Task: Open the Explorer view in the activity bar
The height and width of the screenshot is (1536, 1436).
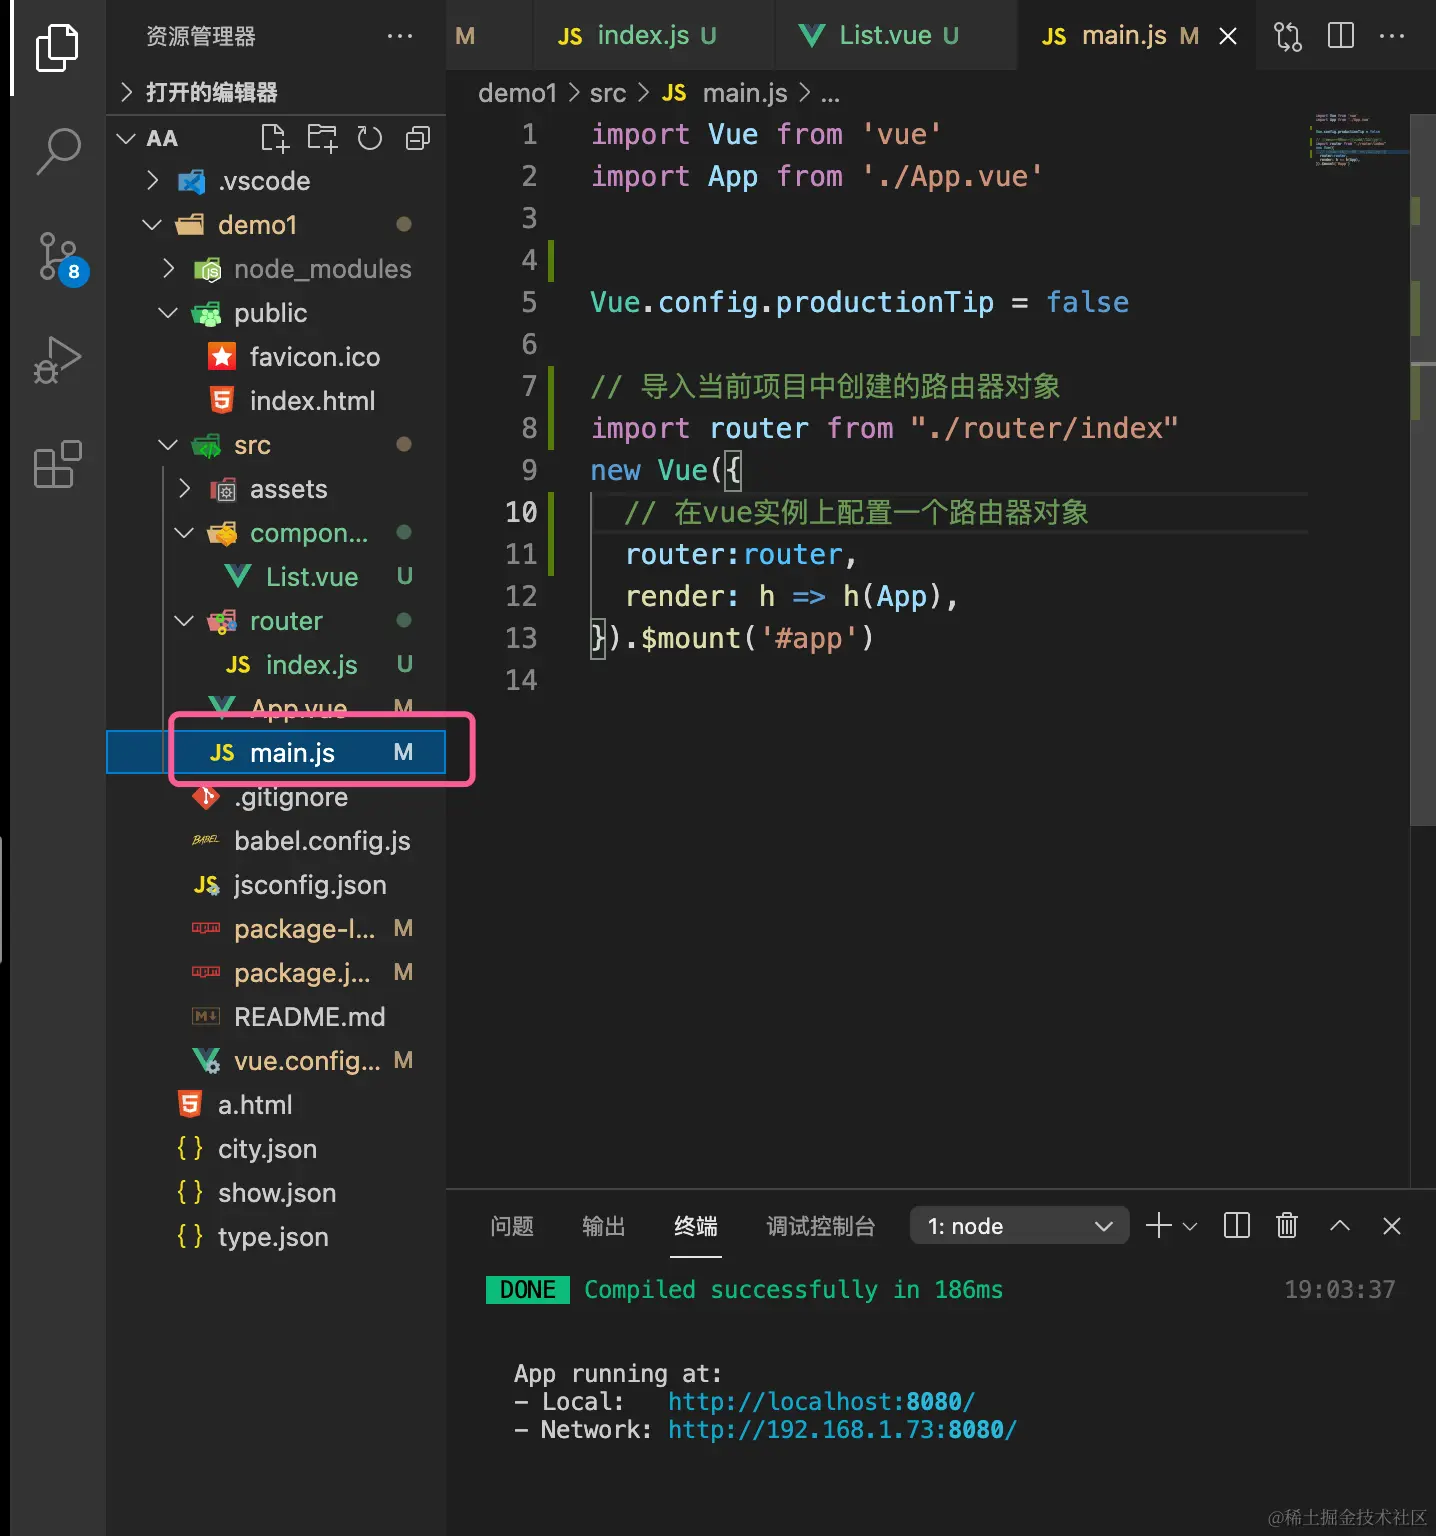Action: point(57,47)
